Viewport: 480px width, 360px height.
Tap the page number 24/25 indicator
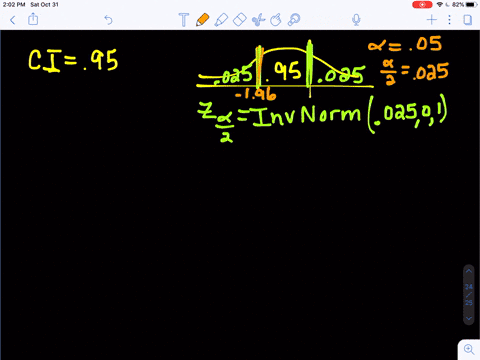[469, 295]
